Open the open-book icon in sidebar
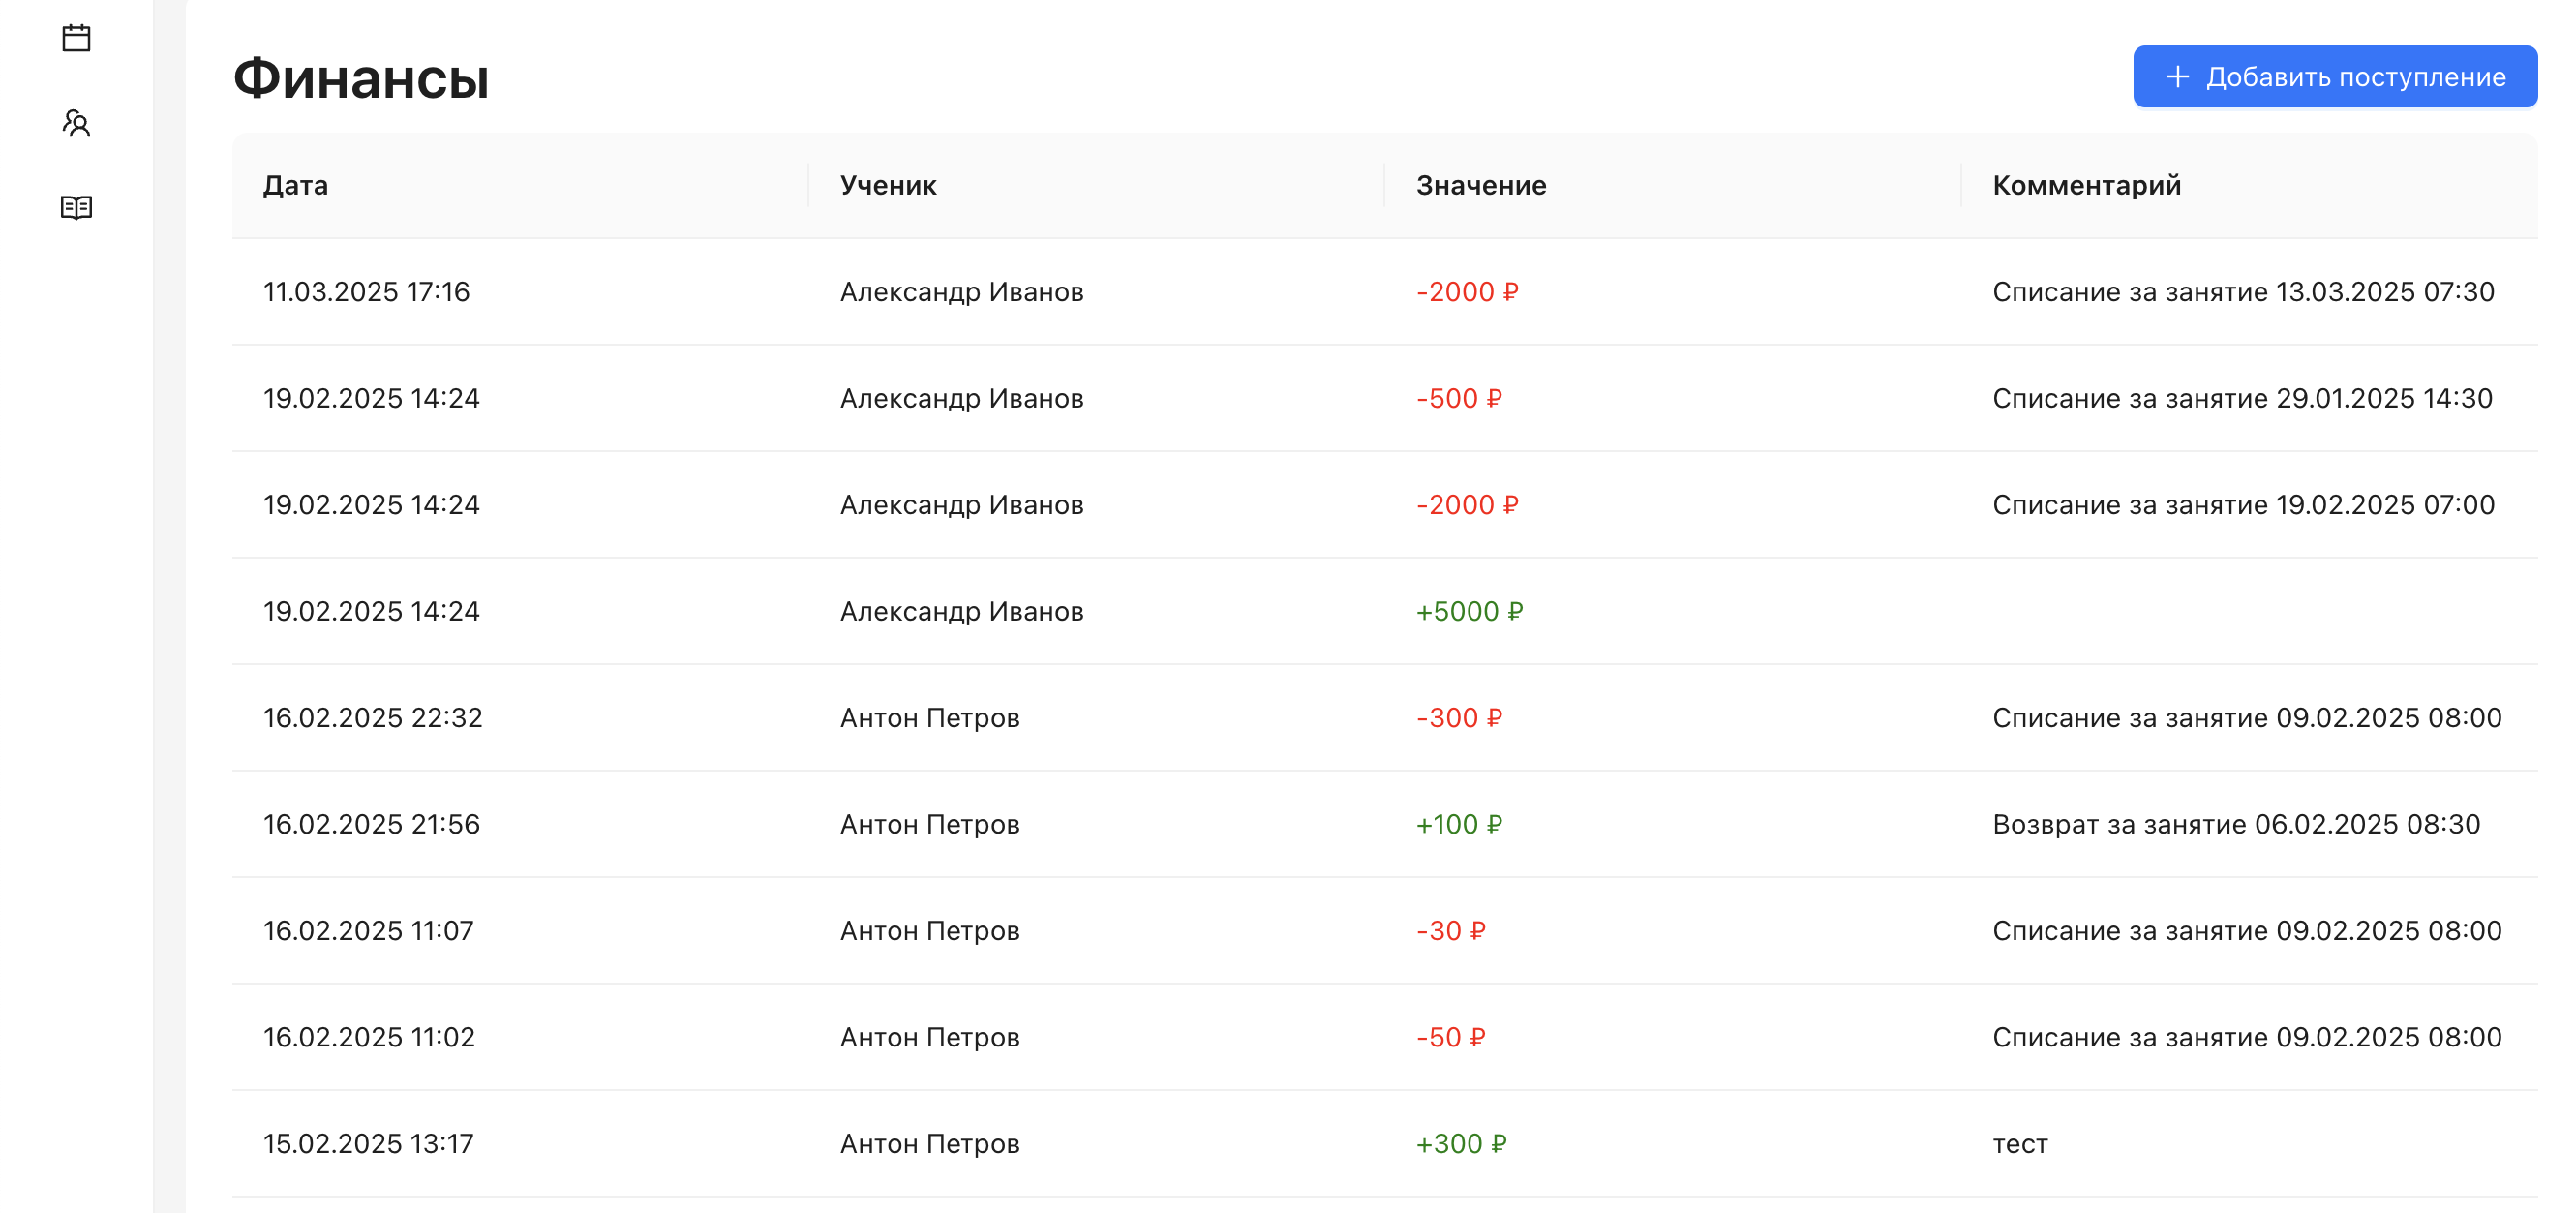Viewport: 2576px width, 1213px height. [x=76, y=207]
